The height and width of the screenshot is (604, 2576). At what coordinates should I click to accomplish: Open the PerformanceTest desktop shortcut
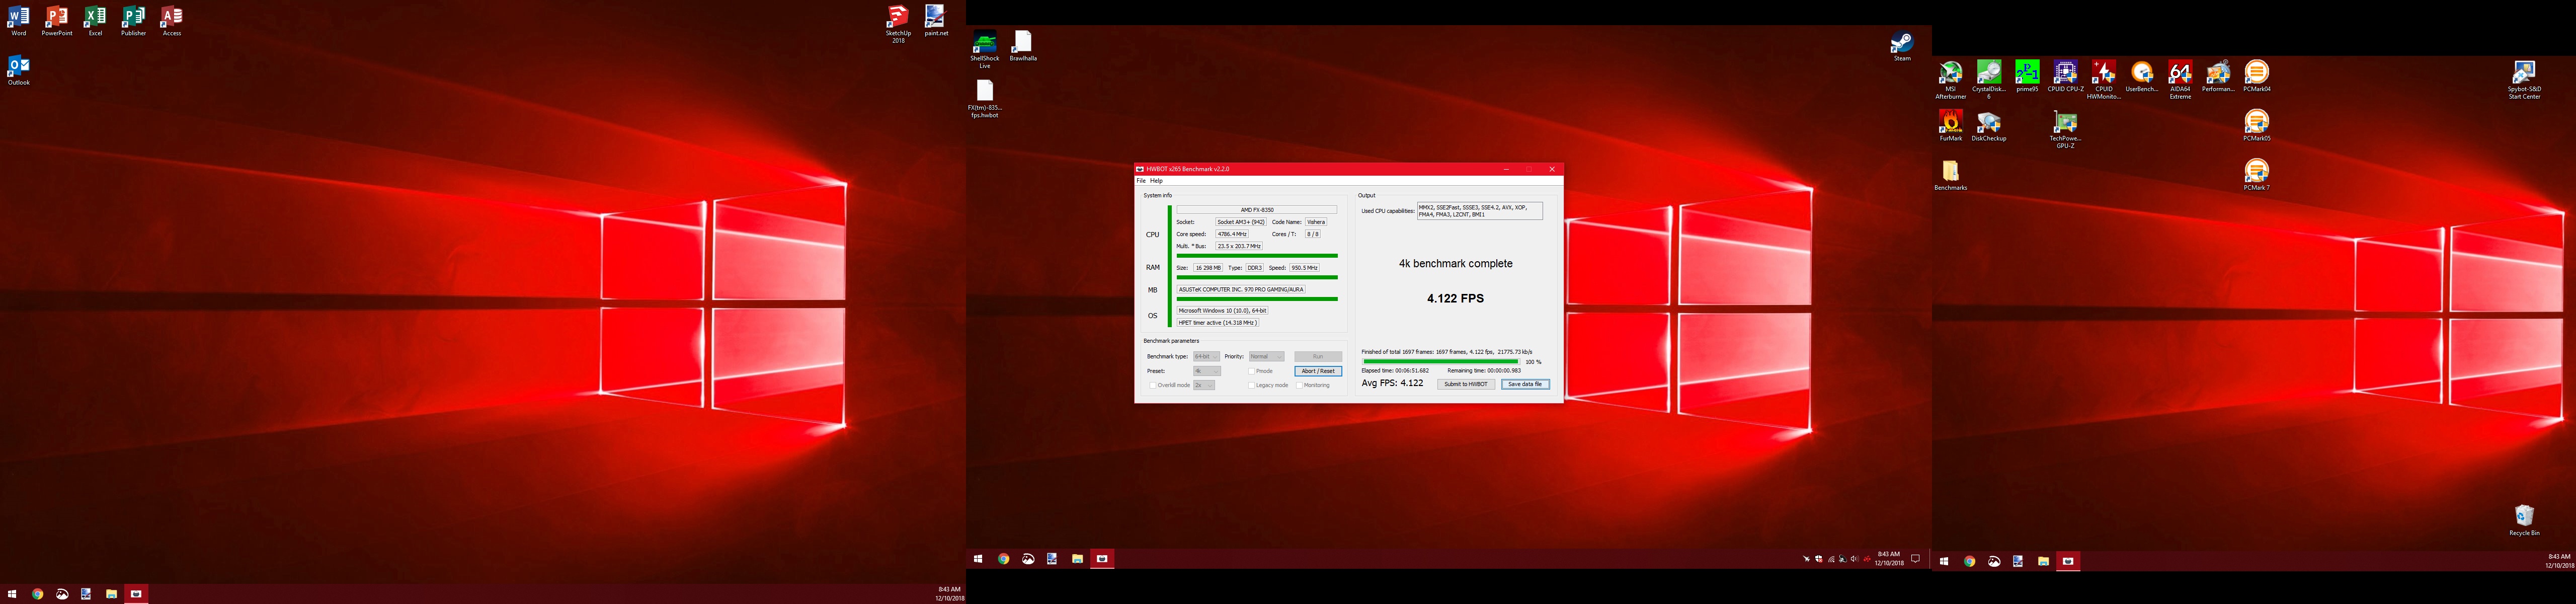pyautogui.click(x=2218, y=76)
